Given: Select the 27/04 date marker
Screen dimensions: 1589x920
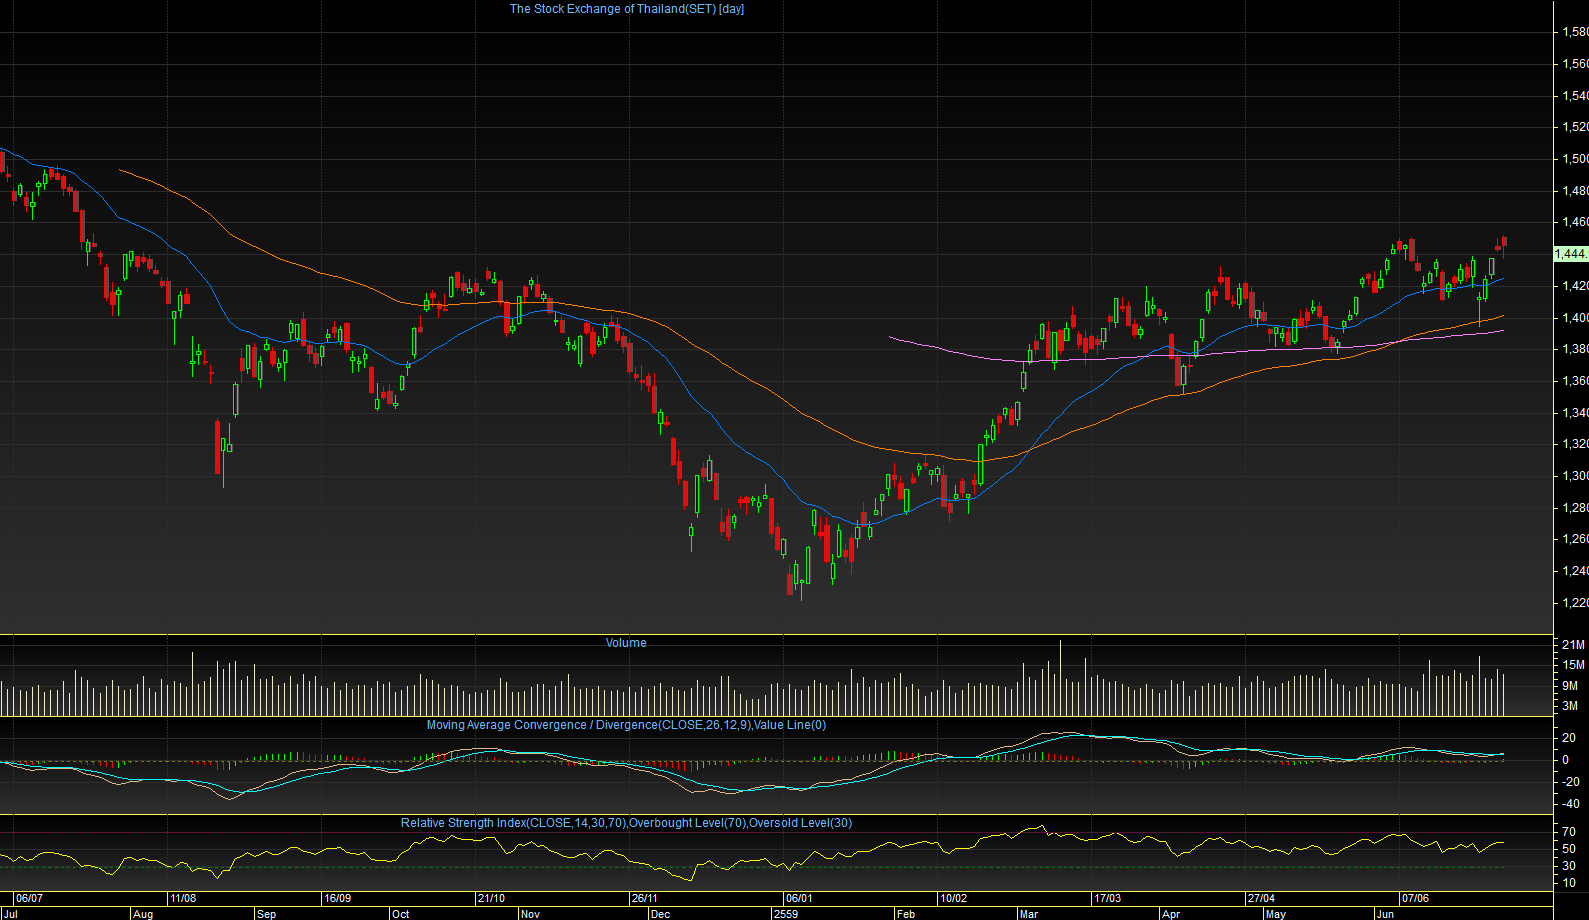Looking at the screenshot, I should (1261, 898).
